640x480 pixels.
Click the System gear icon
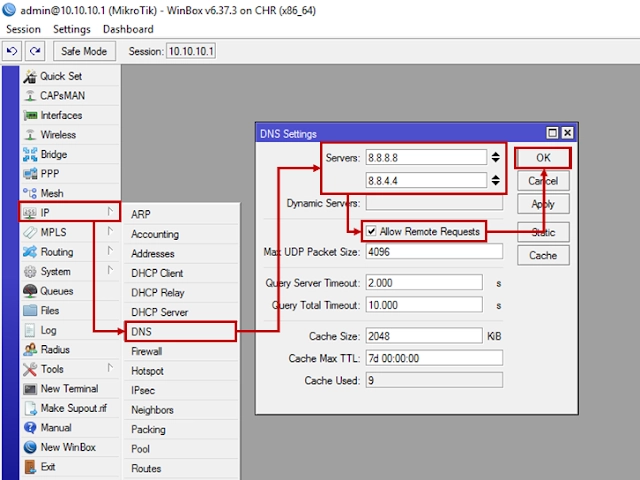click(30, 271)
